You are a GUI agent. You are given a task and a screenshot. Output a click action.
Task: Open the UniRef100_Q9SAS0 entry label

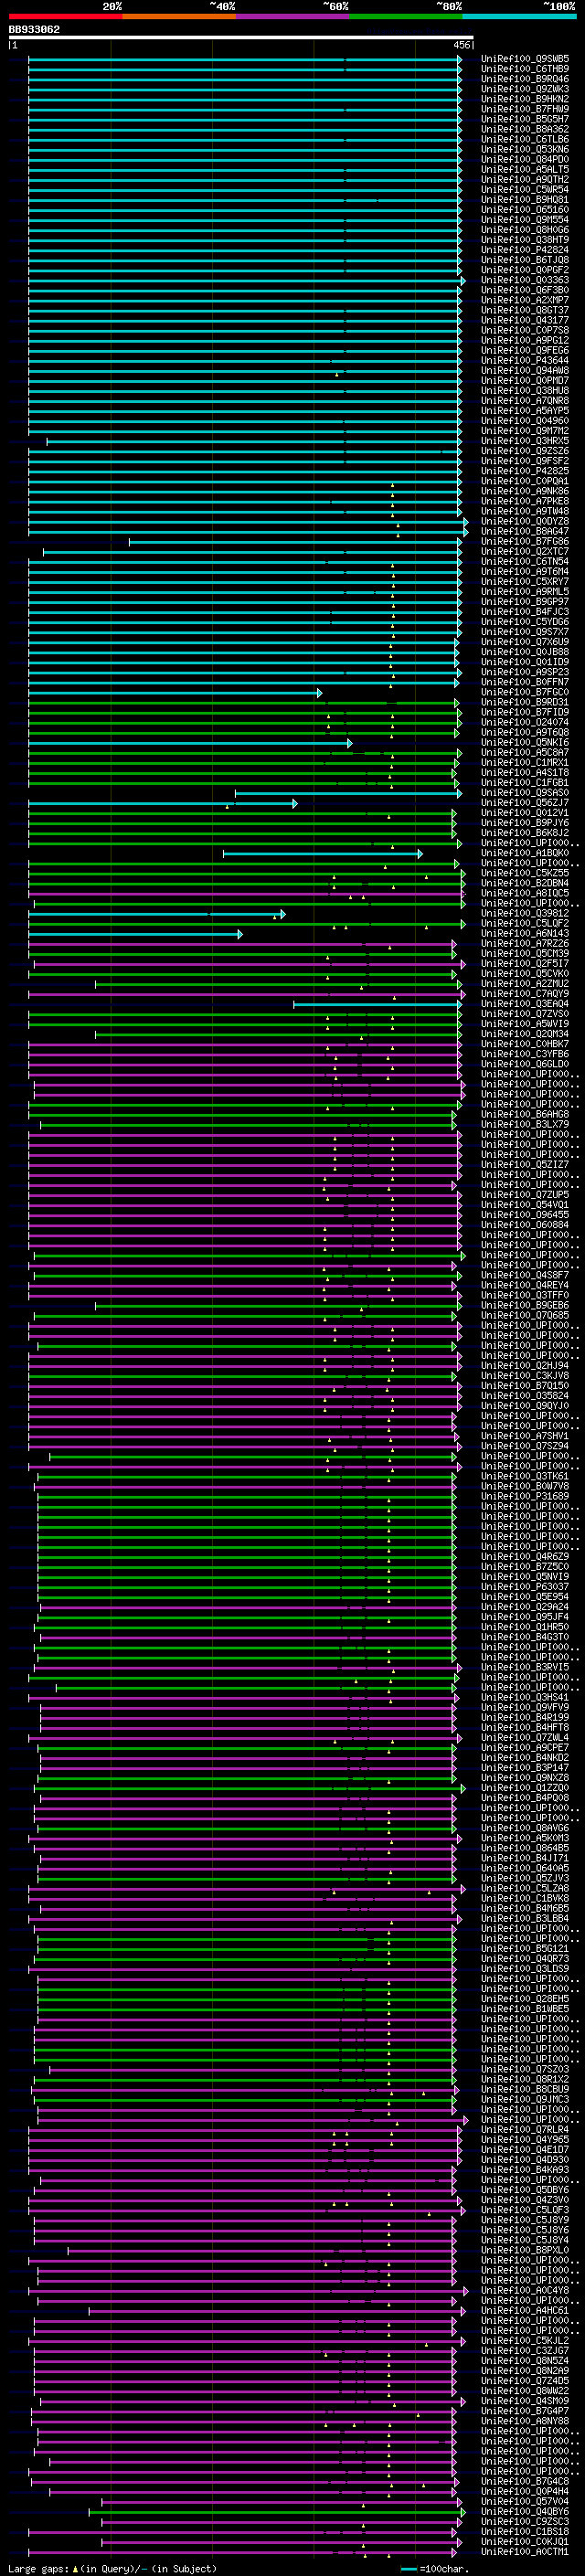pyautogui.click(x=524, y=793)
